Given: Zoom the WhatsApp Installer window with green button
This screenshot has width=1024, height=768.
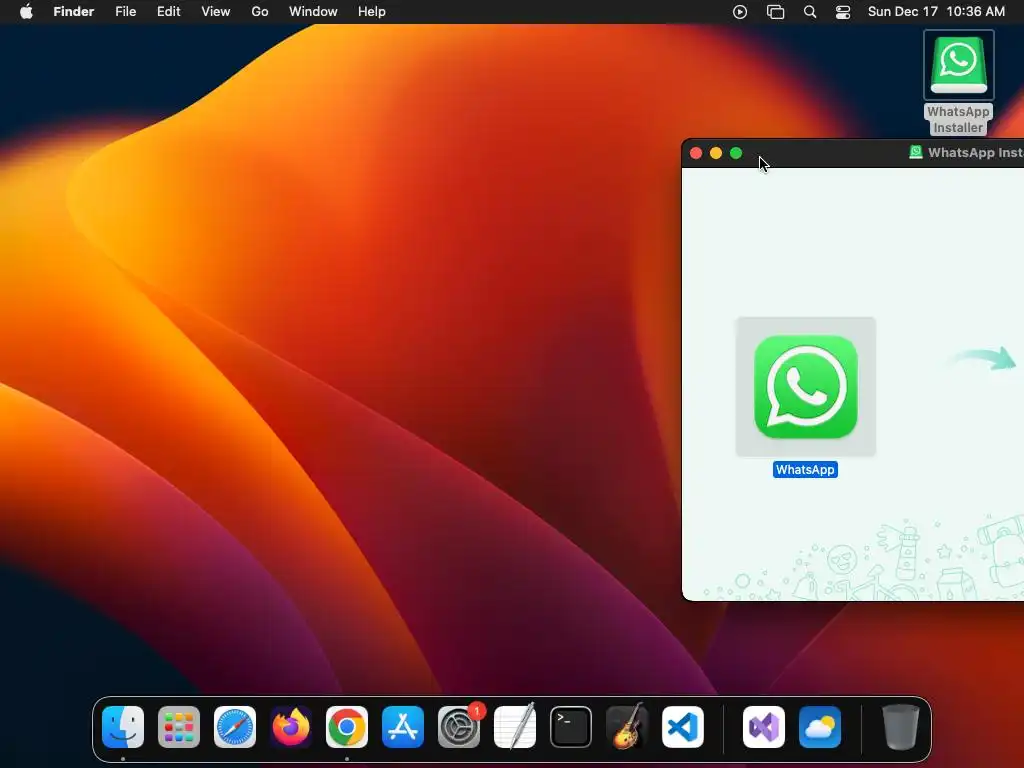Looking at the screenshot, I should pos(736,153).
